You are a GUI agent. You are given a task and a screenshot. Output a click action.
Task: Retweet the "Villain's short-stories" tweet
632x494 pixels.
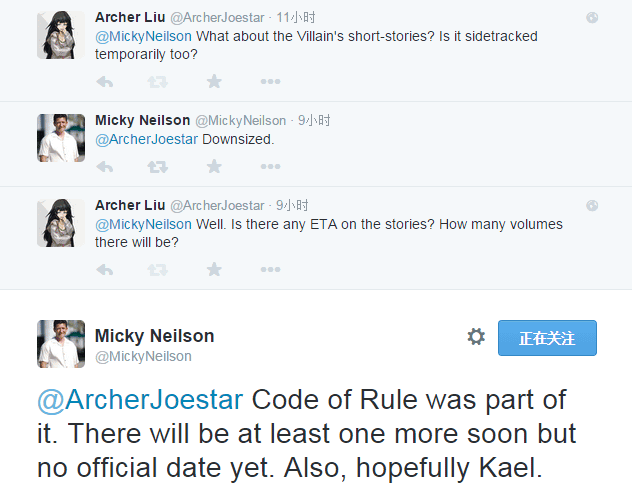click(158, 81)
